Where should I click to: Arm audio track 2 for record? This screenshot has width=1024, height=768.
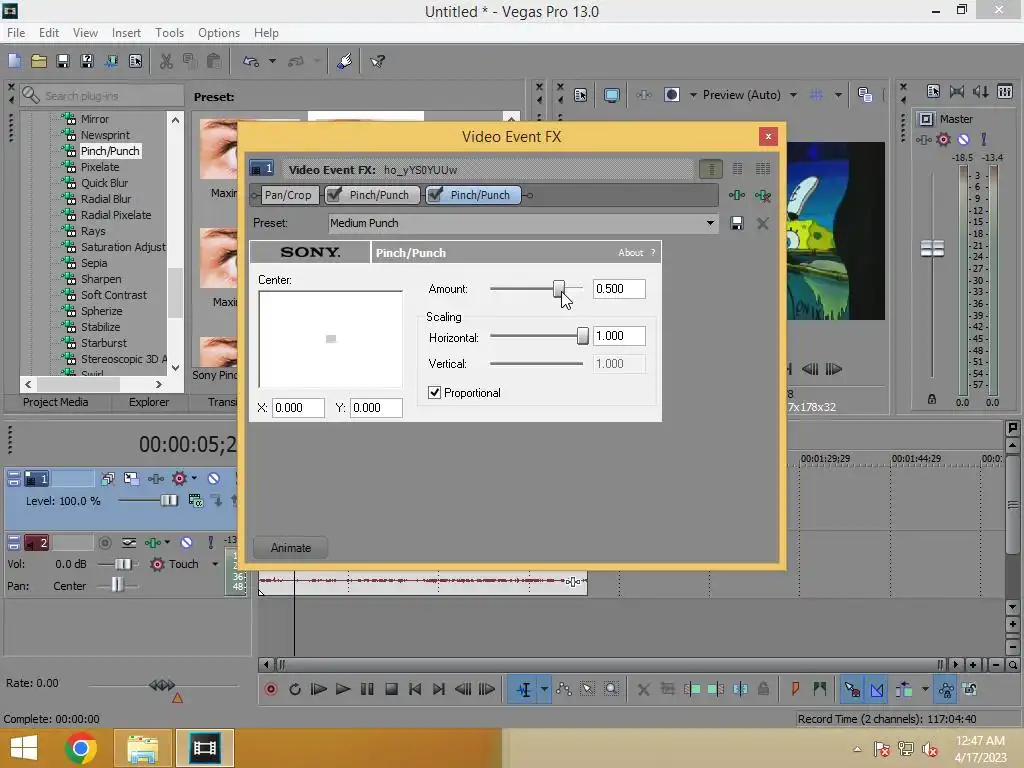tap(104, 543)
